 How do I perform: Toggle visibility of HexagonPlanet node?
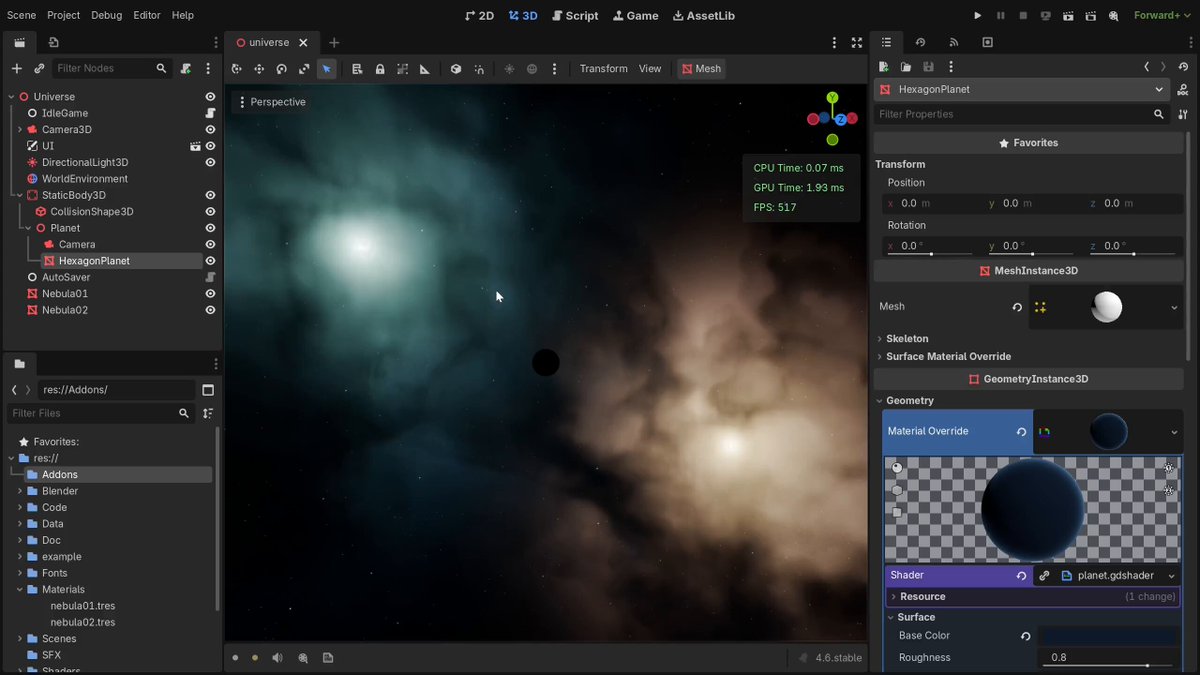coord(210,261)
